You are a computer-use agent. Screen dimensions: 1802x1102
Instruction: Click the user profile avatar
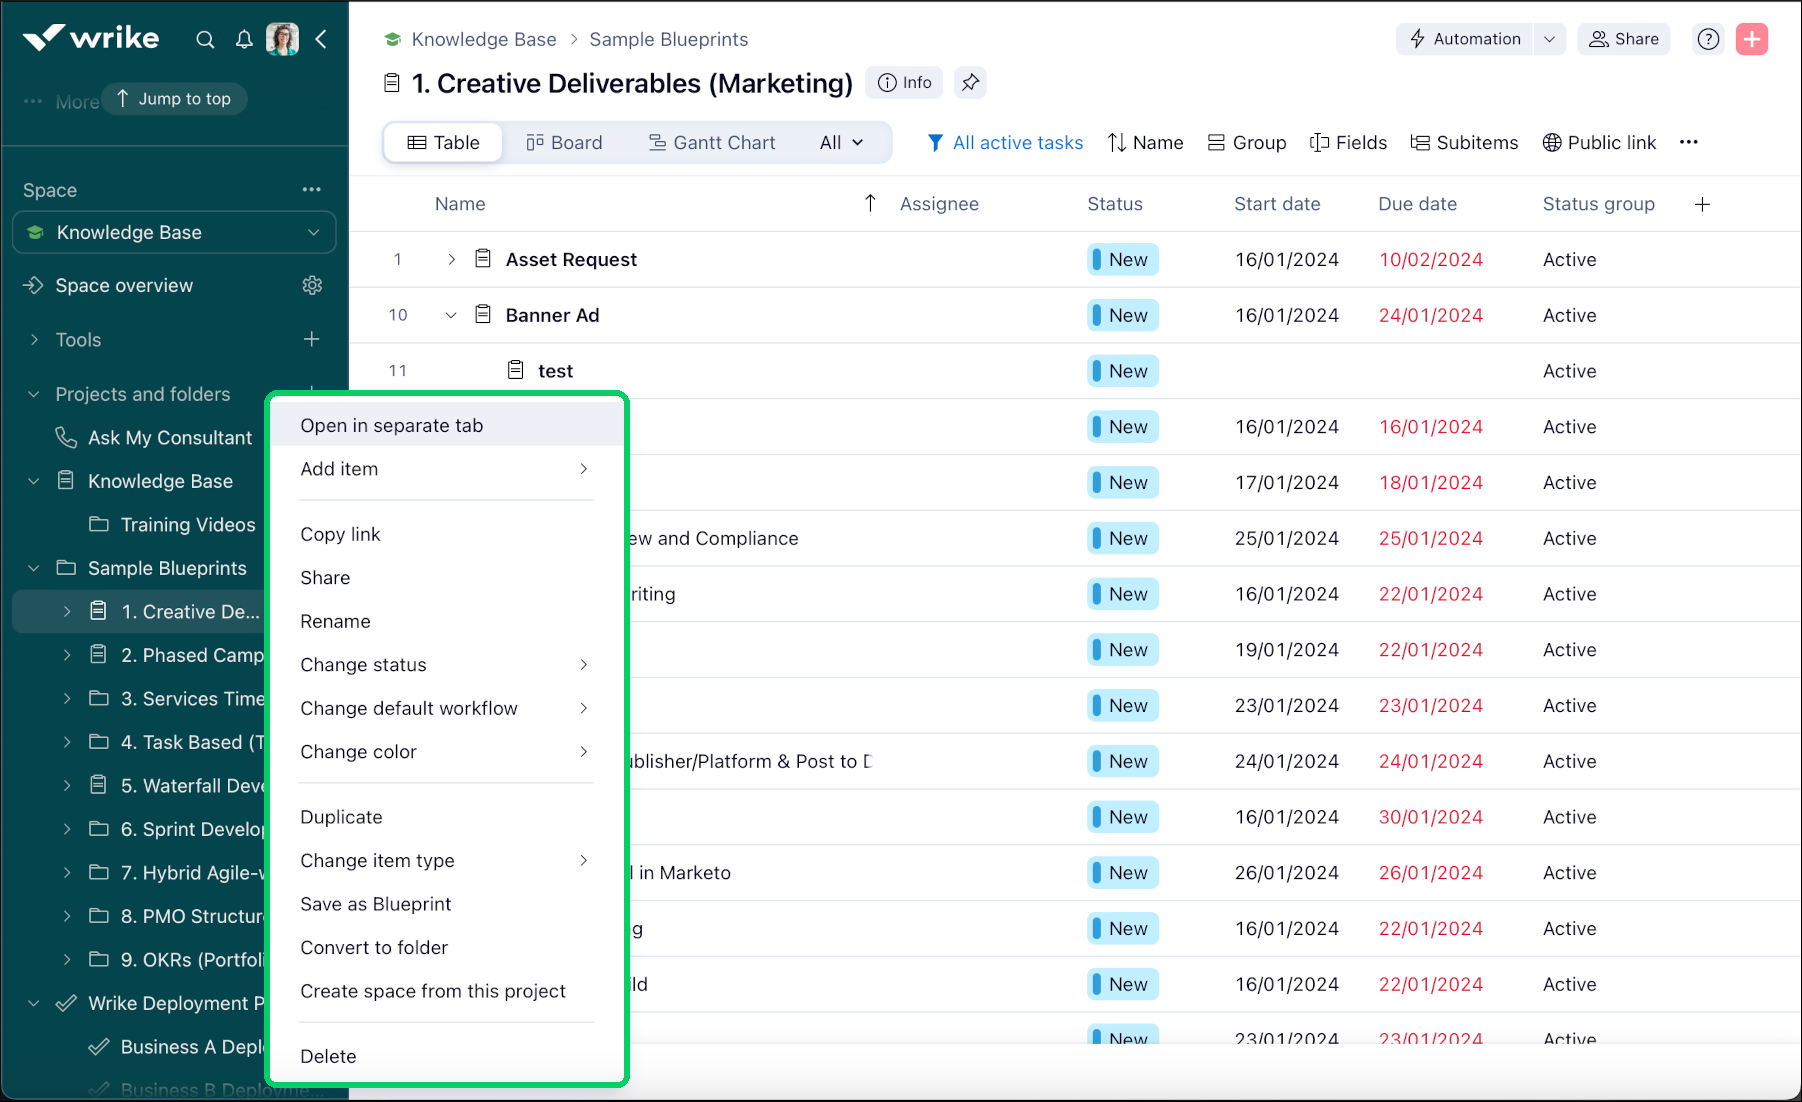click(282, 40)
